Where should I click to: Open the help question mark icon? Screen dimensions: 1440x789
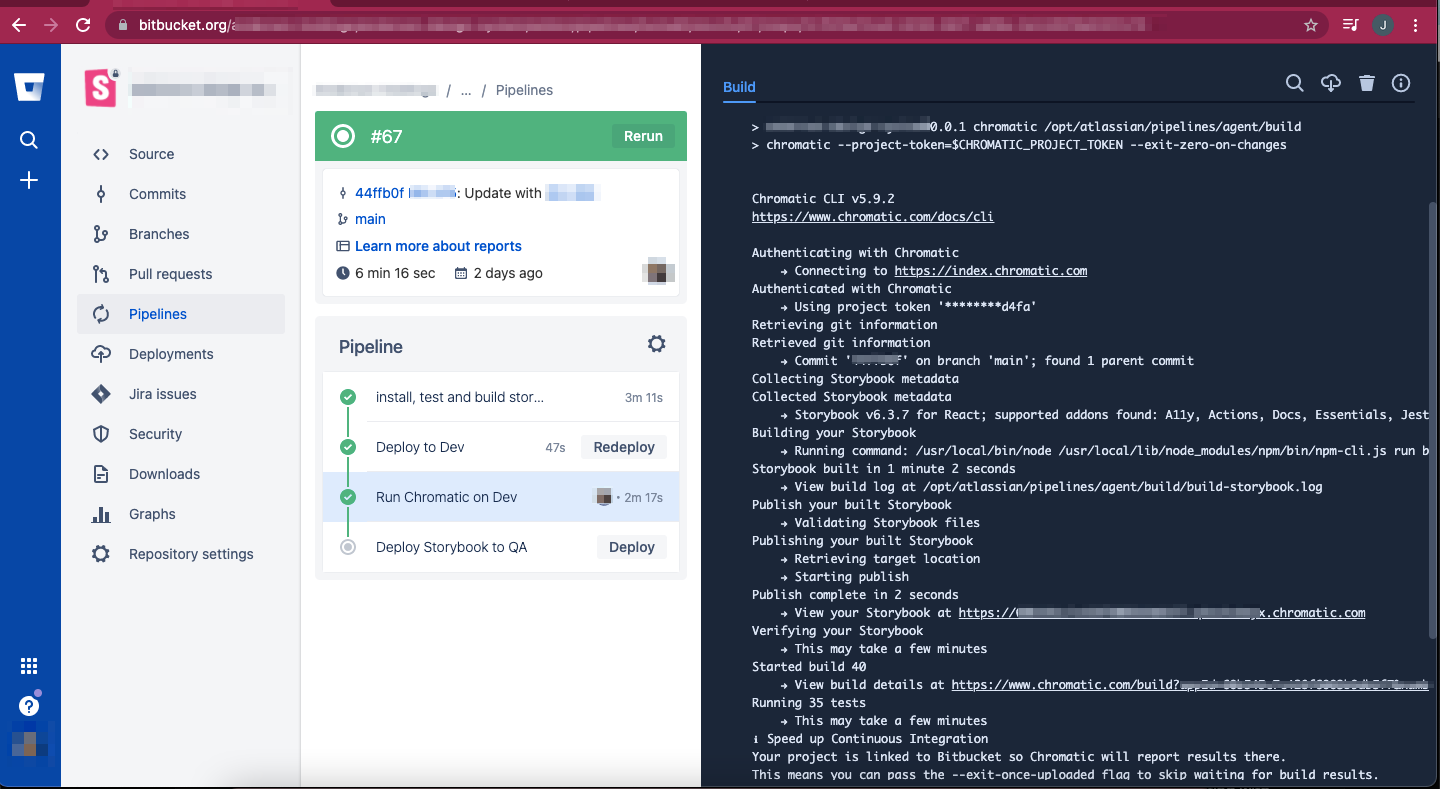pos(29,706)
